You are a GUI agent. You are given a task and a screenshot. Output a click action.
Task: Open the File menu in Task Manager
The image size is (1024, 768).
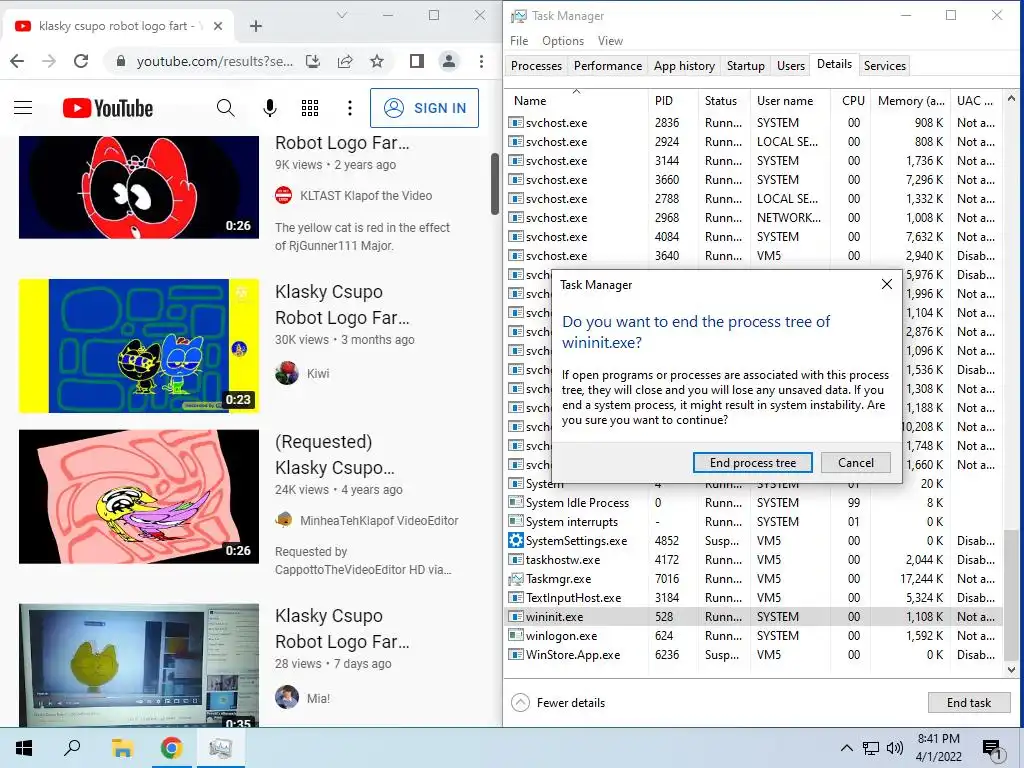519,40
